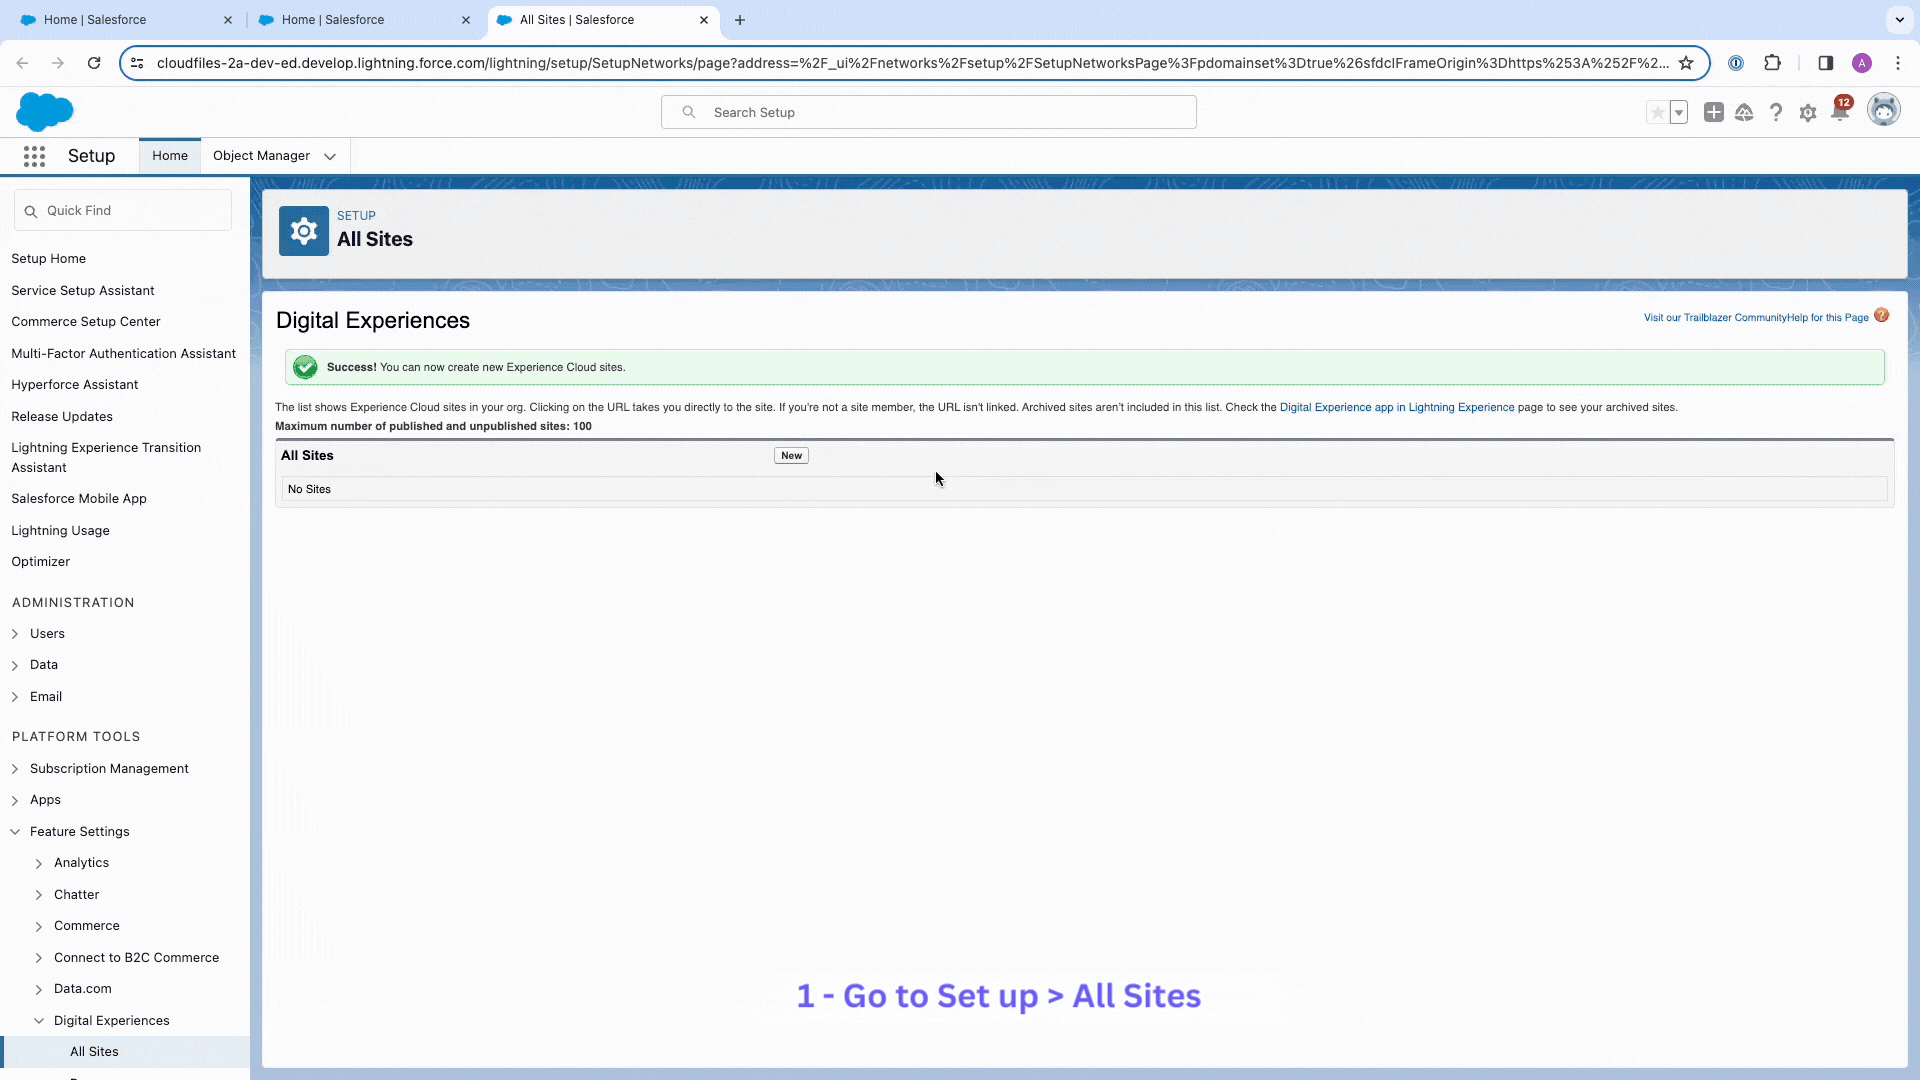Select the Object Manager tab
The image size is (1920, 1080).
click(261, 156)
